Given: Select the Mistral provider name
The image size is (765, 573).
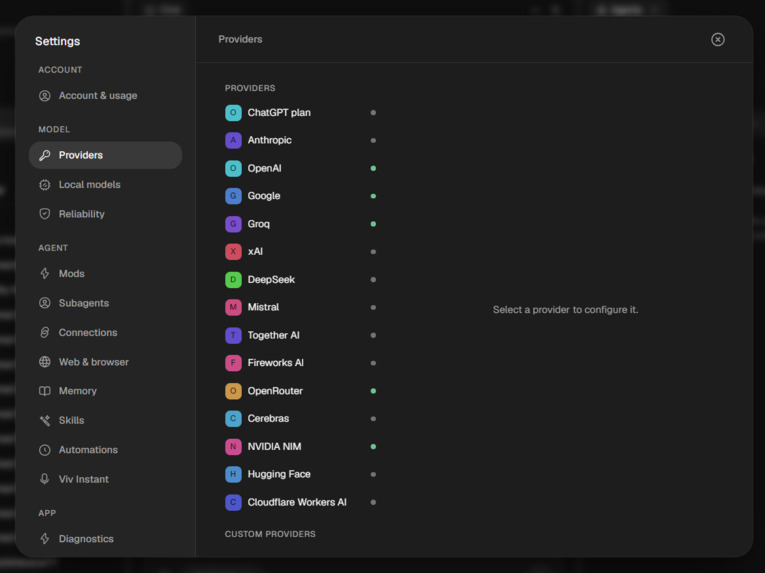Looking at the screenshot, I should pyautogui.click(x=263, y=307).
